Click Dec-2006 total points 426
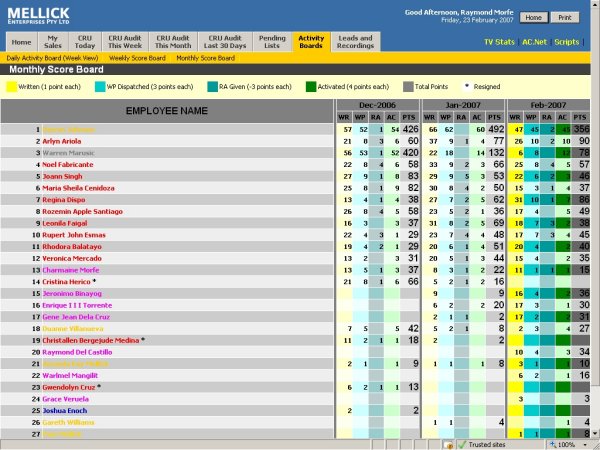 coord(411,129)
